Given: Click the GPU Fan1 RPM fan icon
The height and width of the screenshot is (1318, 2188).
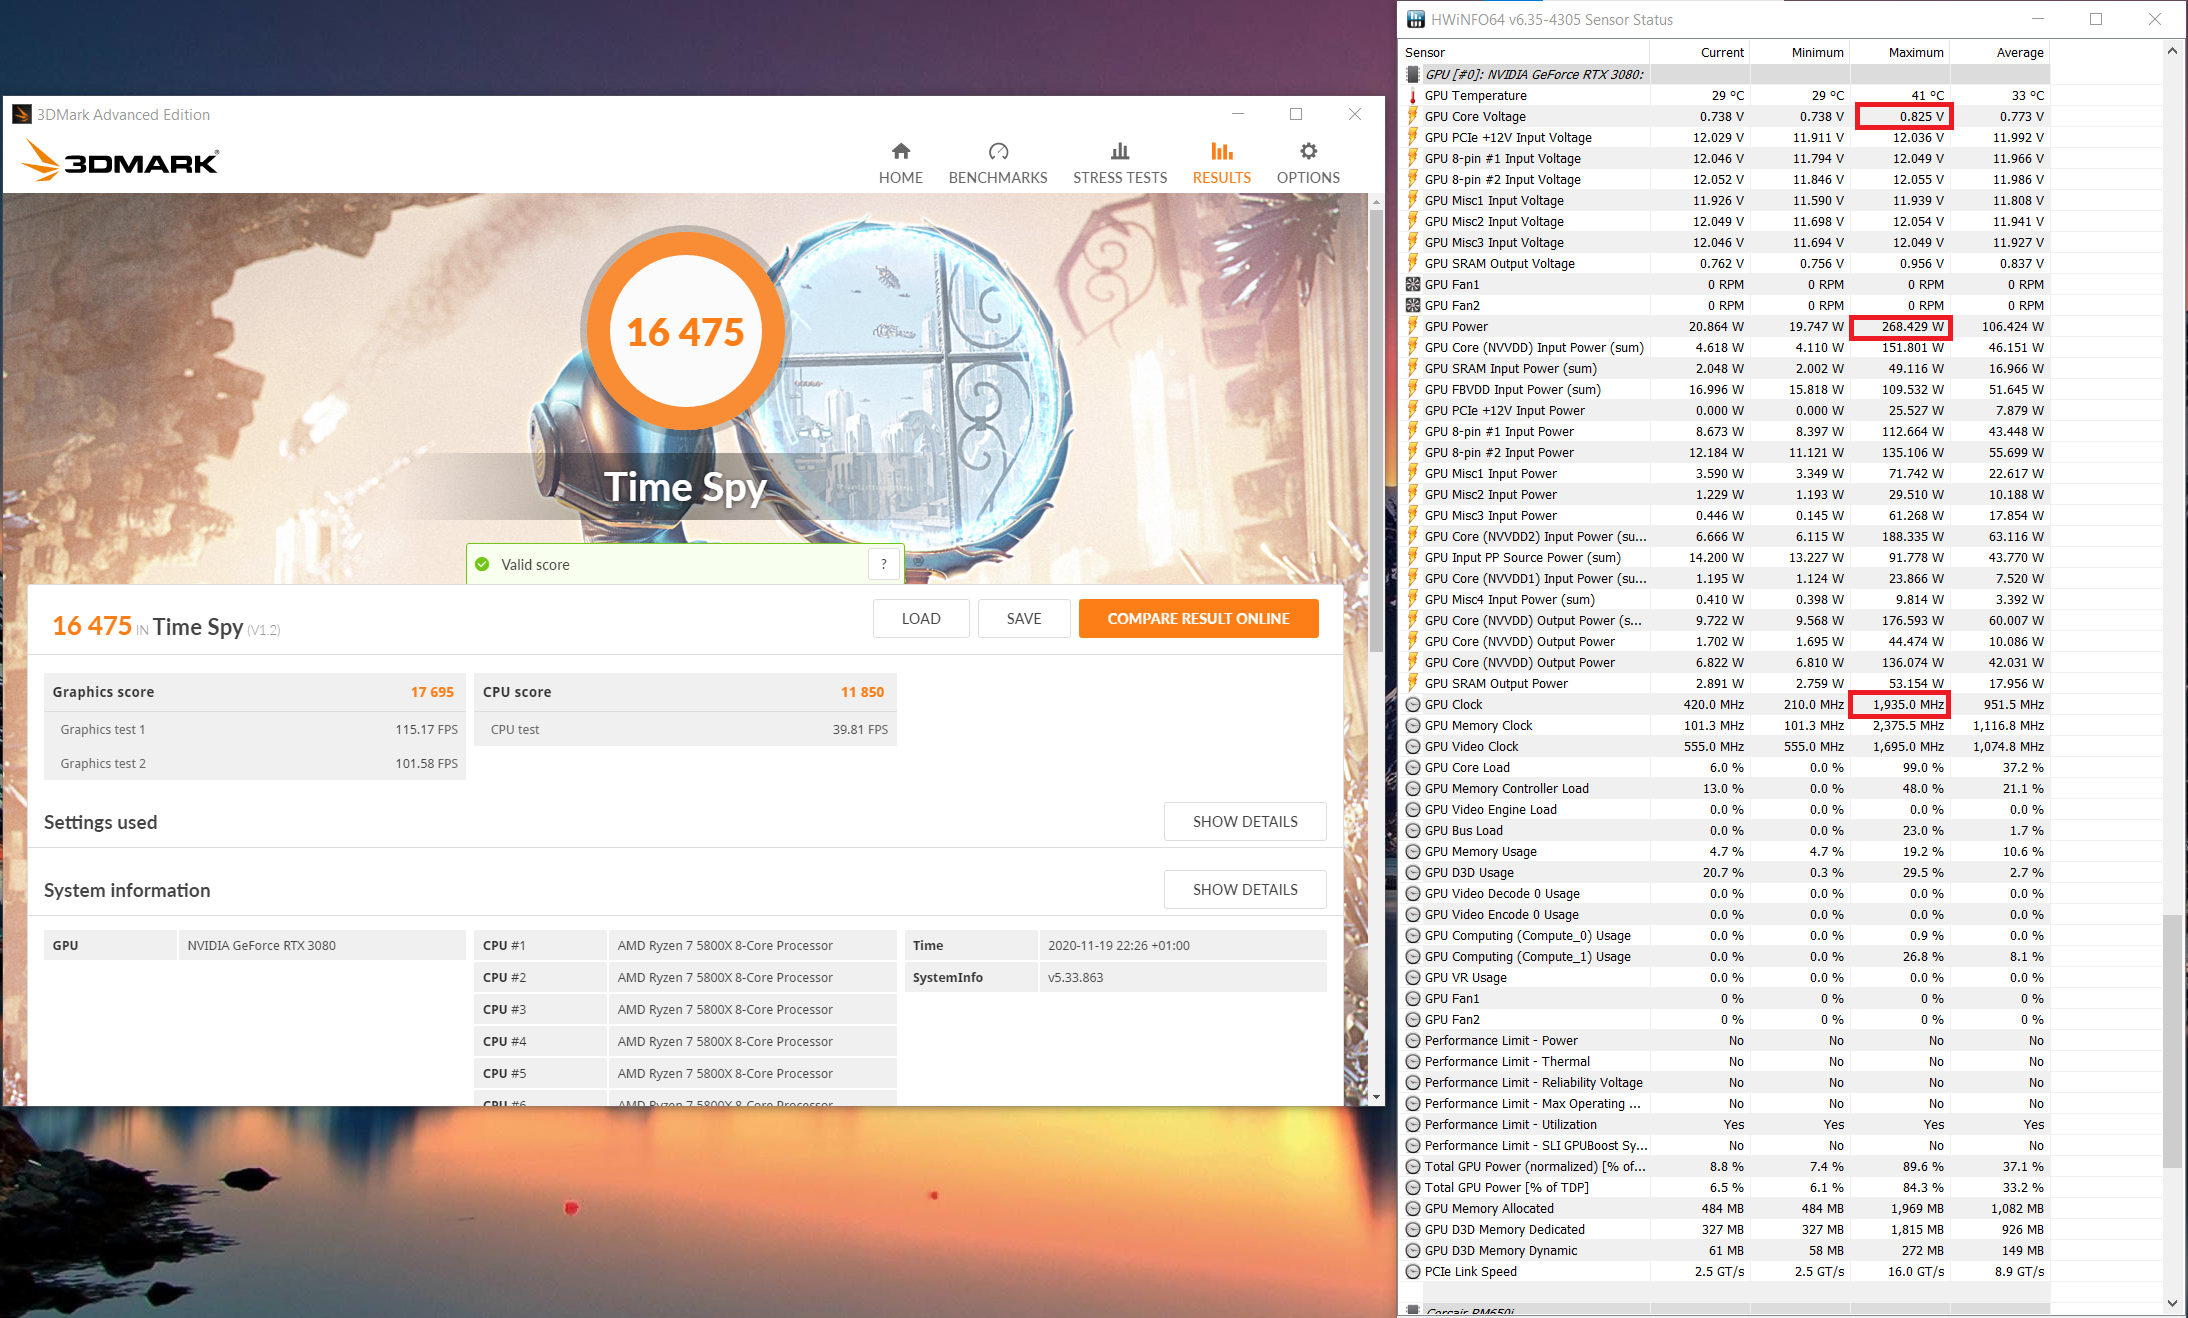Looking at the screenshot, I should click(x=1412, y=285).
